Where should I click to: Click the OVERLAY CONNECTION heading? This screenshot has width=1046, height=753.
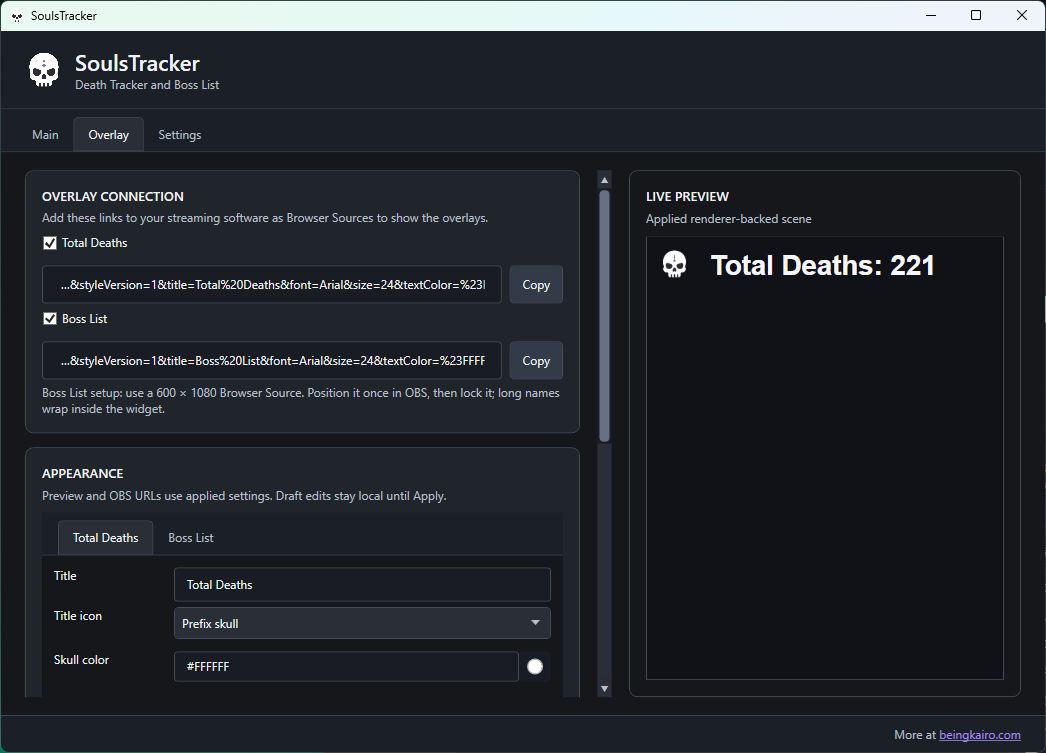coord(113,197)
